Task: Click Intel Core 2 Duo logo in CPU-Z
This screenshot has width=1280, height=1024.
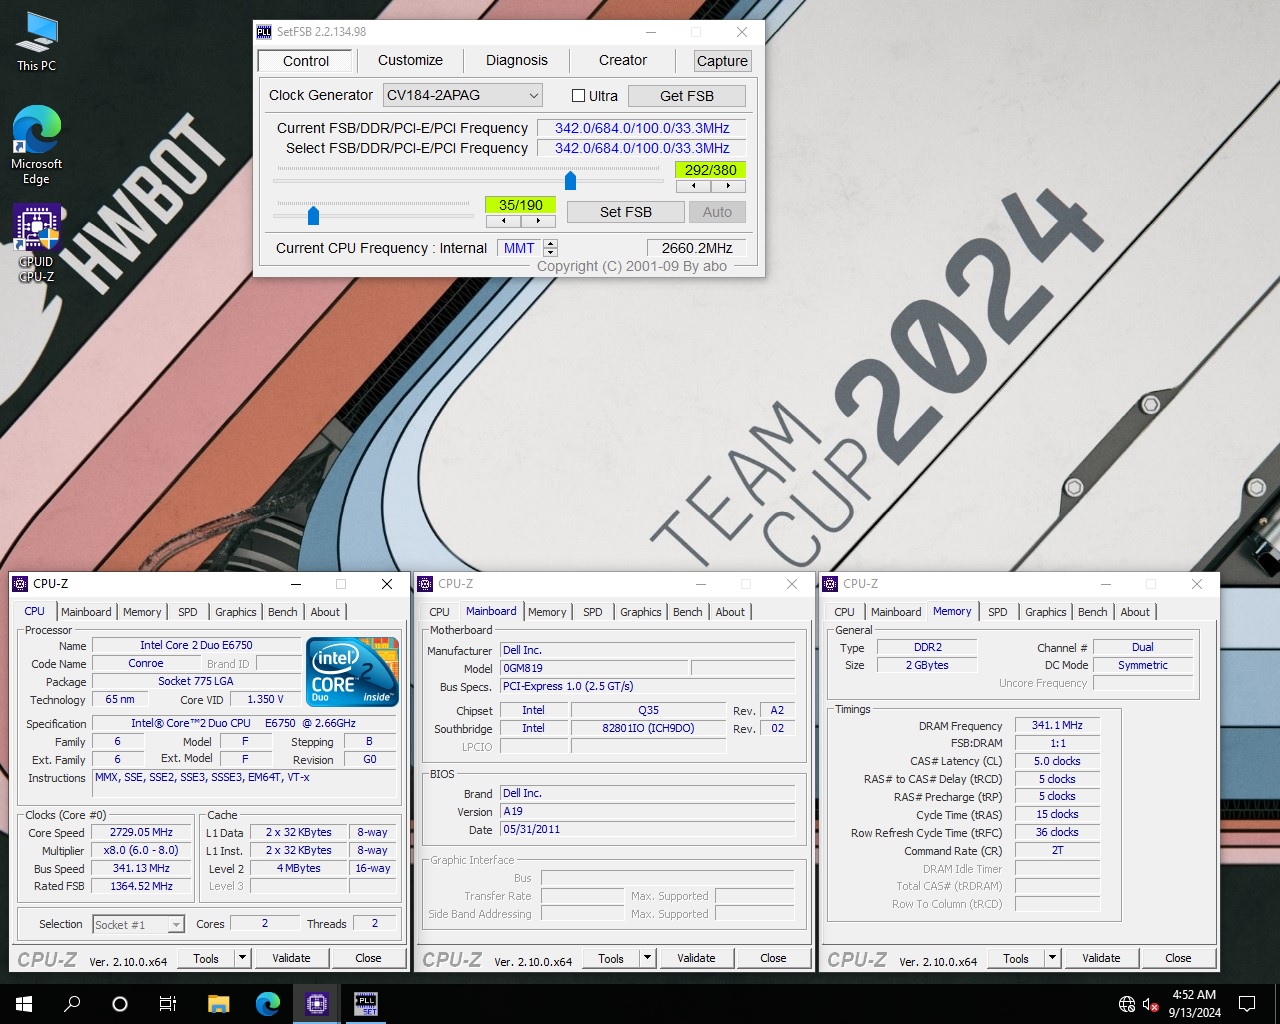Action: point(353,672)
